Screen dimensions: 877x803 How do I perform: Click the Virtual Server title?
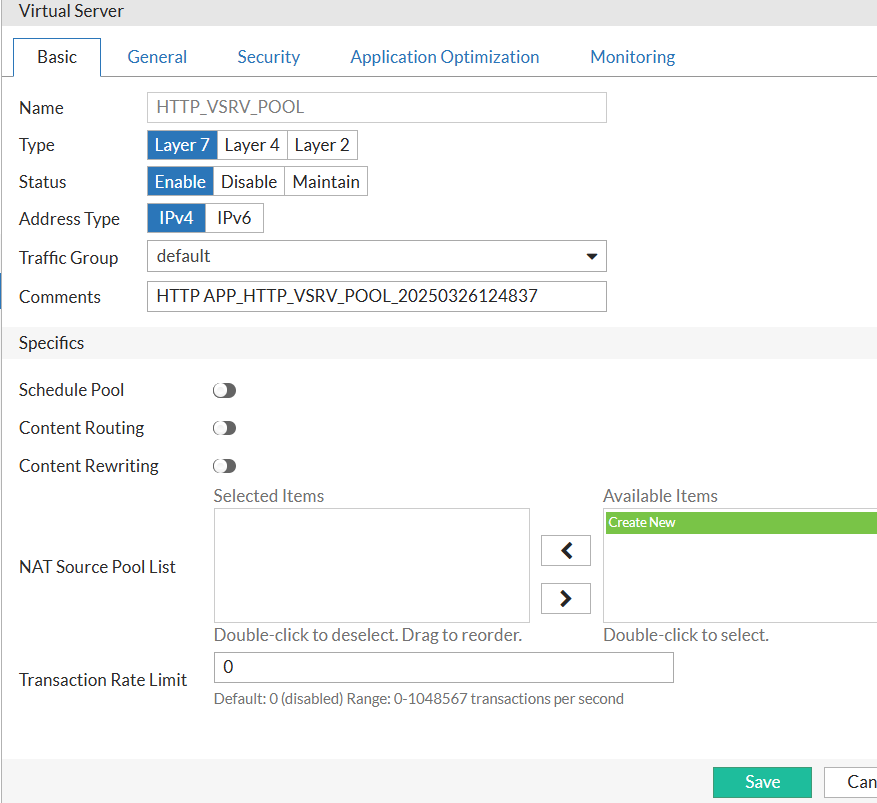[71, 11]
